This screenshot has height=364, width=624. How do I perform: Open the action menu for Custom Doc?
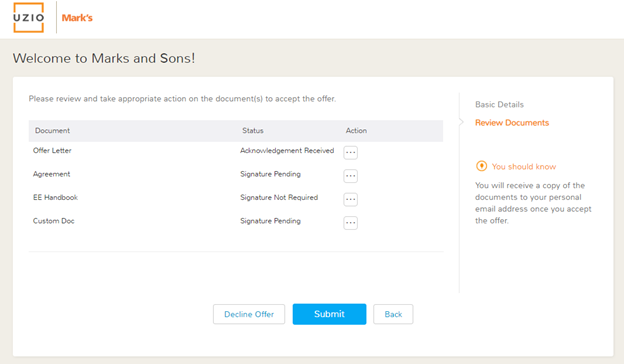(350, 223)
